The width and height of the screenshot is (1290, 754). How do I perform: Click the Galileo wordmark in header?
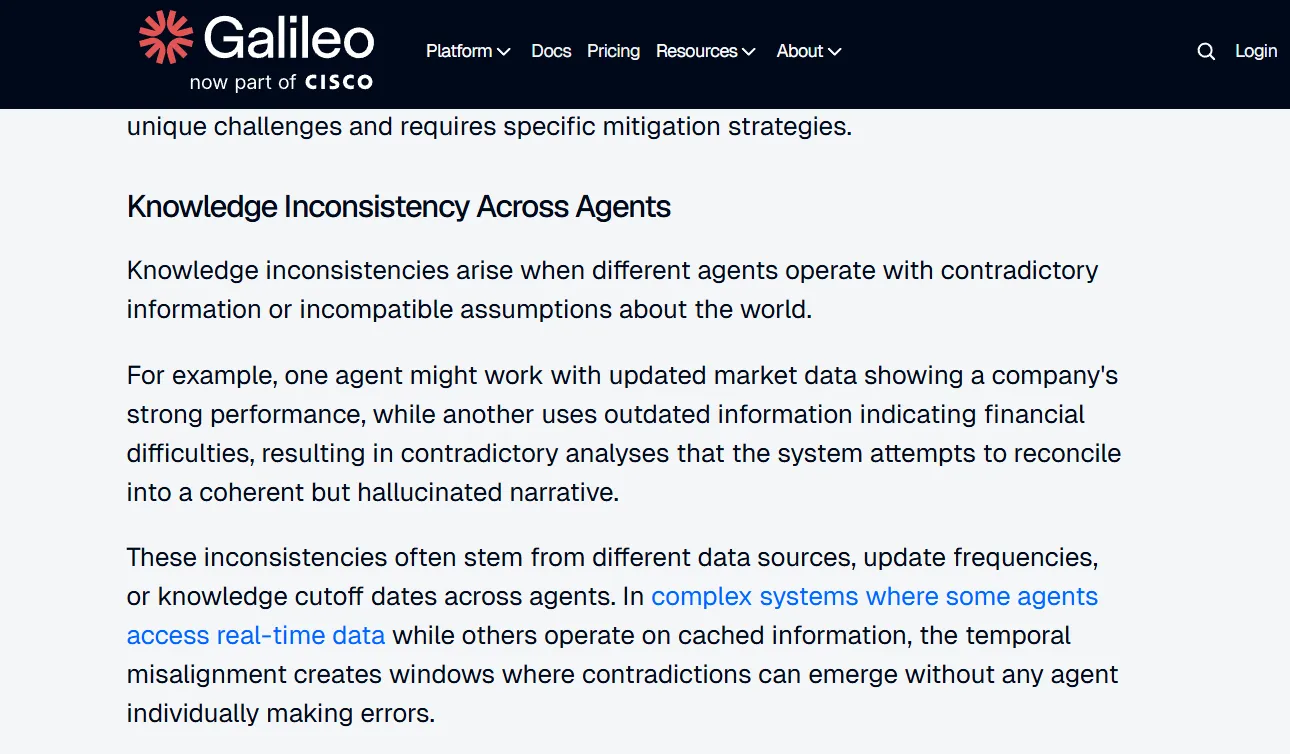tap(289, 39)
